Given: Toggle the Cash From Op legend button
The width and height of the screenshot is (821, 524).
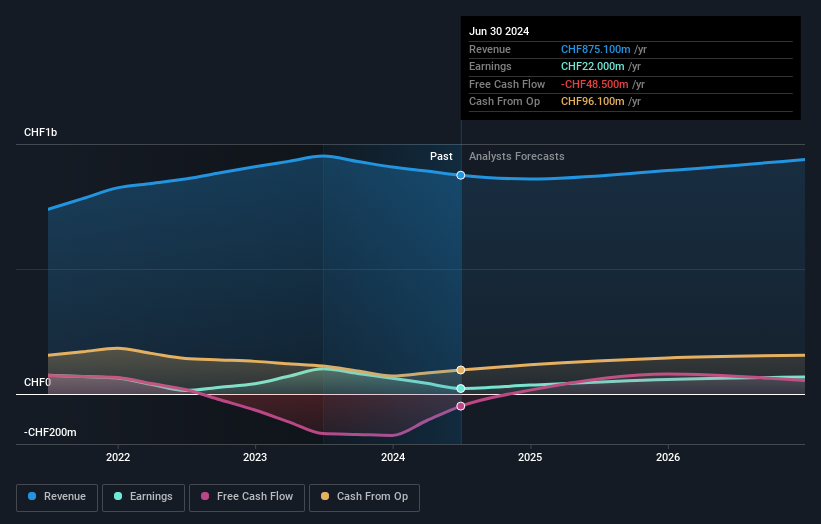Looking at the screenshot, I should (364, 497).
